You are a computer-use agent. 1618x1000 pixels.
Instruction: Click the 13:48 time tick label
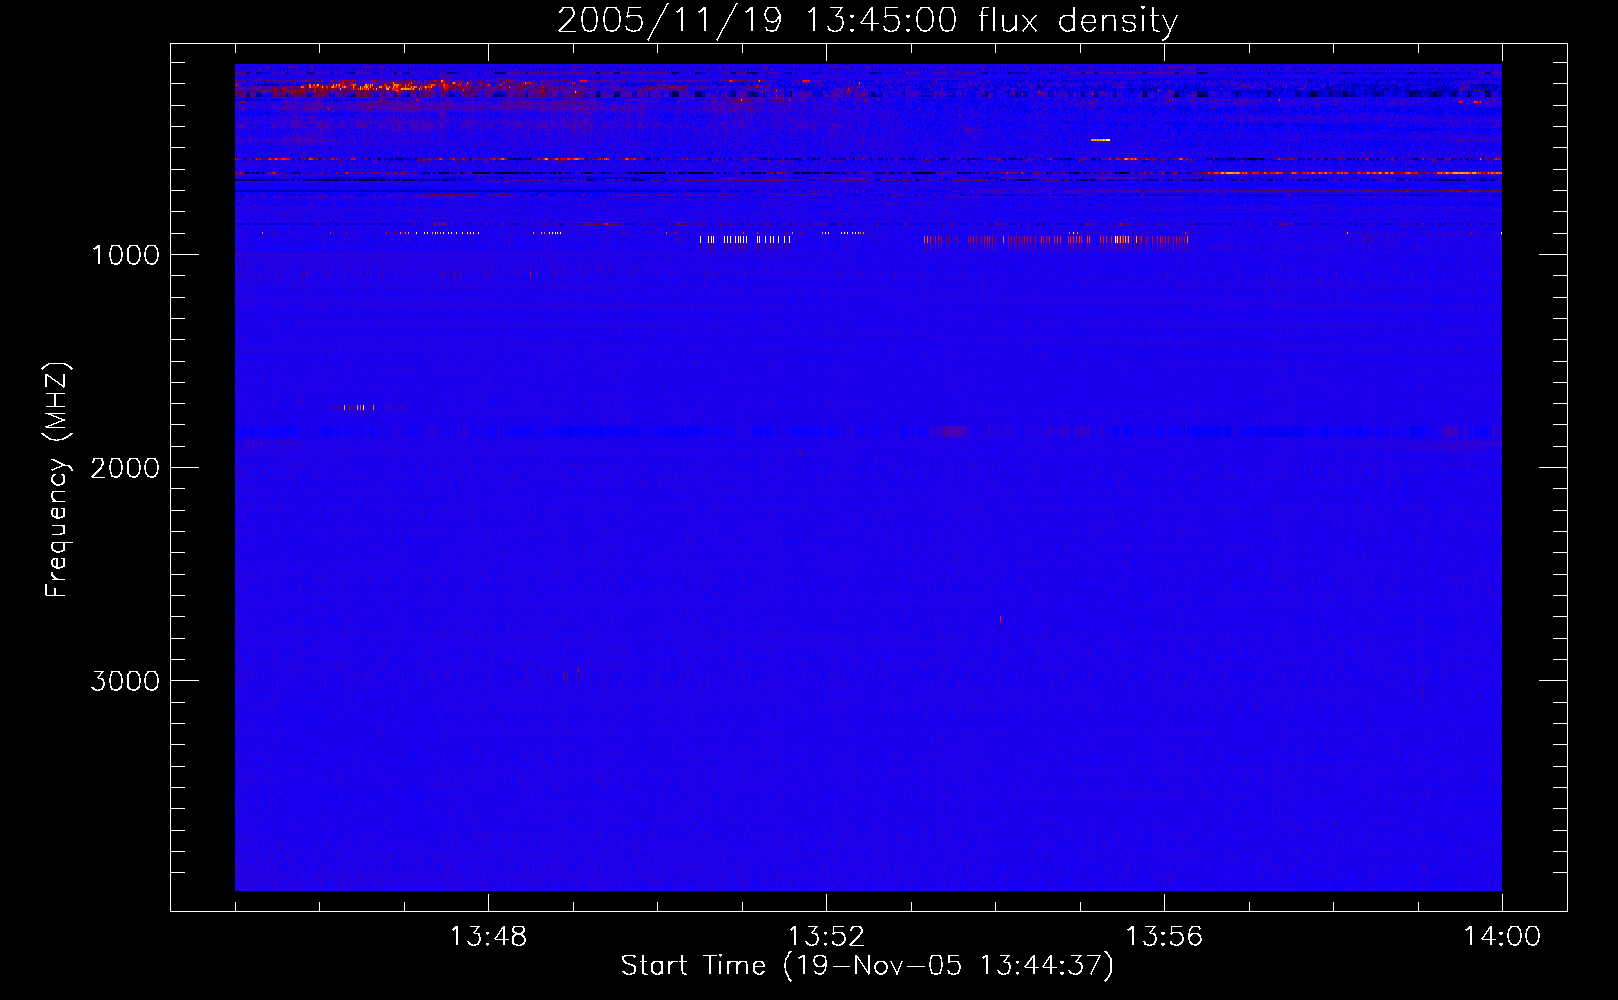[x=488, y=937]
